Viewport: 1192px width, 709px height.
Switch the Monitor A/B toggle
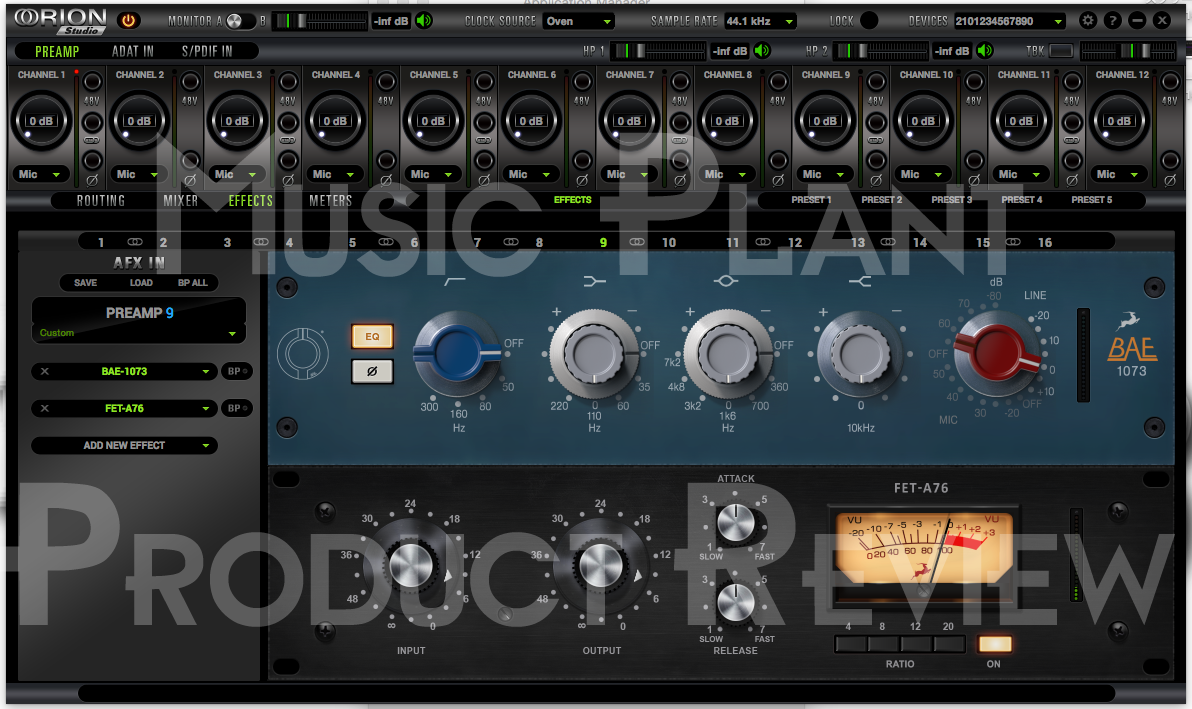click(239, 21)
